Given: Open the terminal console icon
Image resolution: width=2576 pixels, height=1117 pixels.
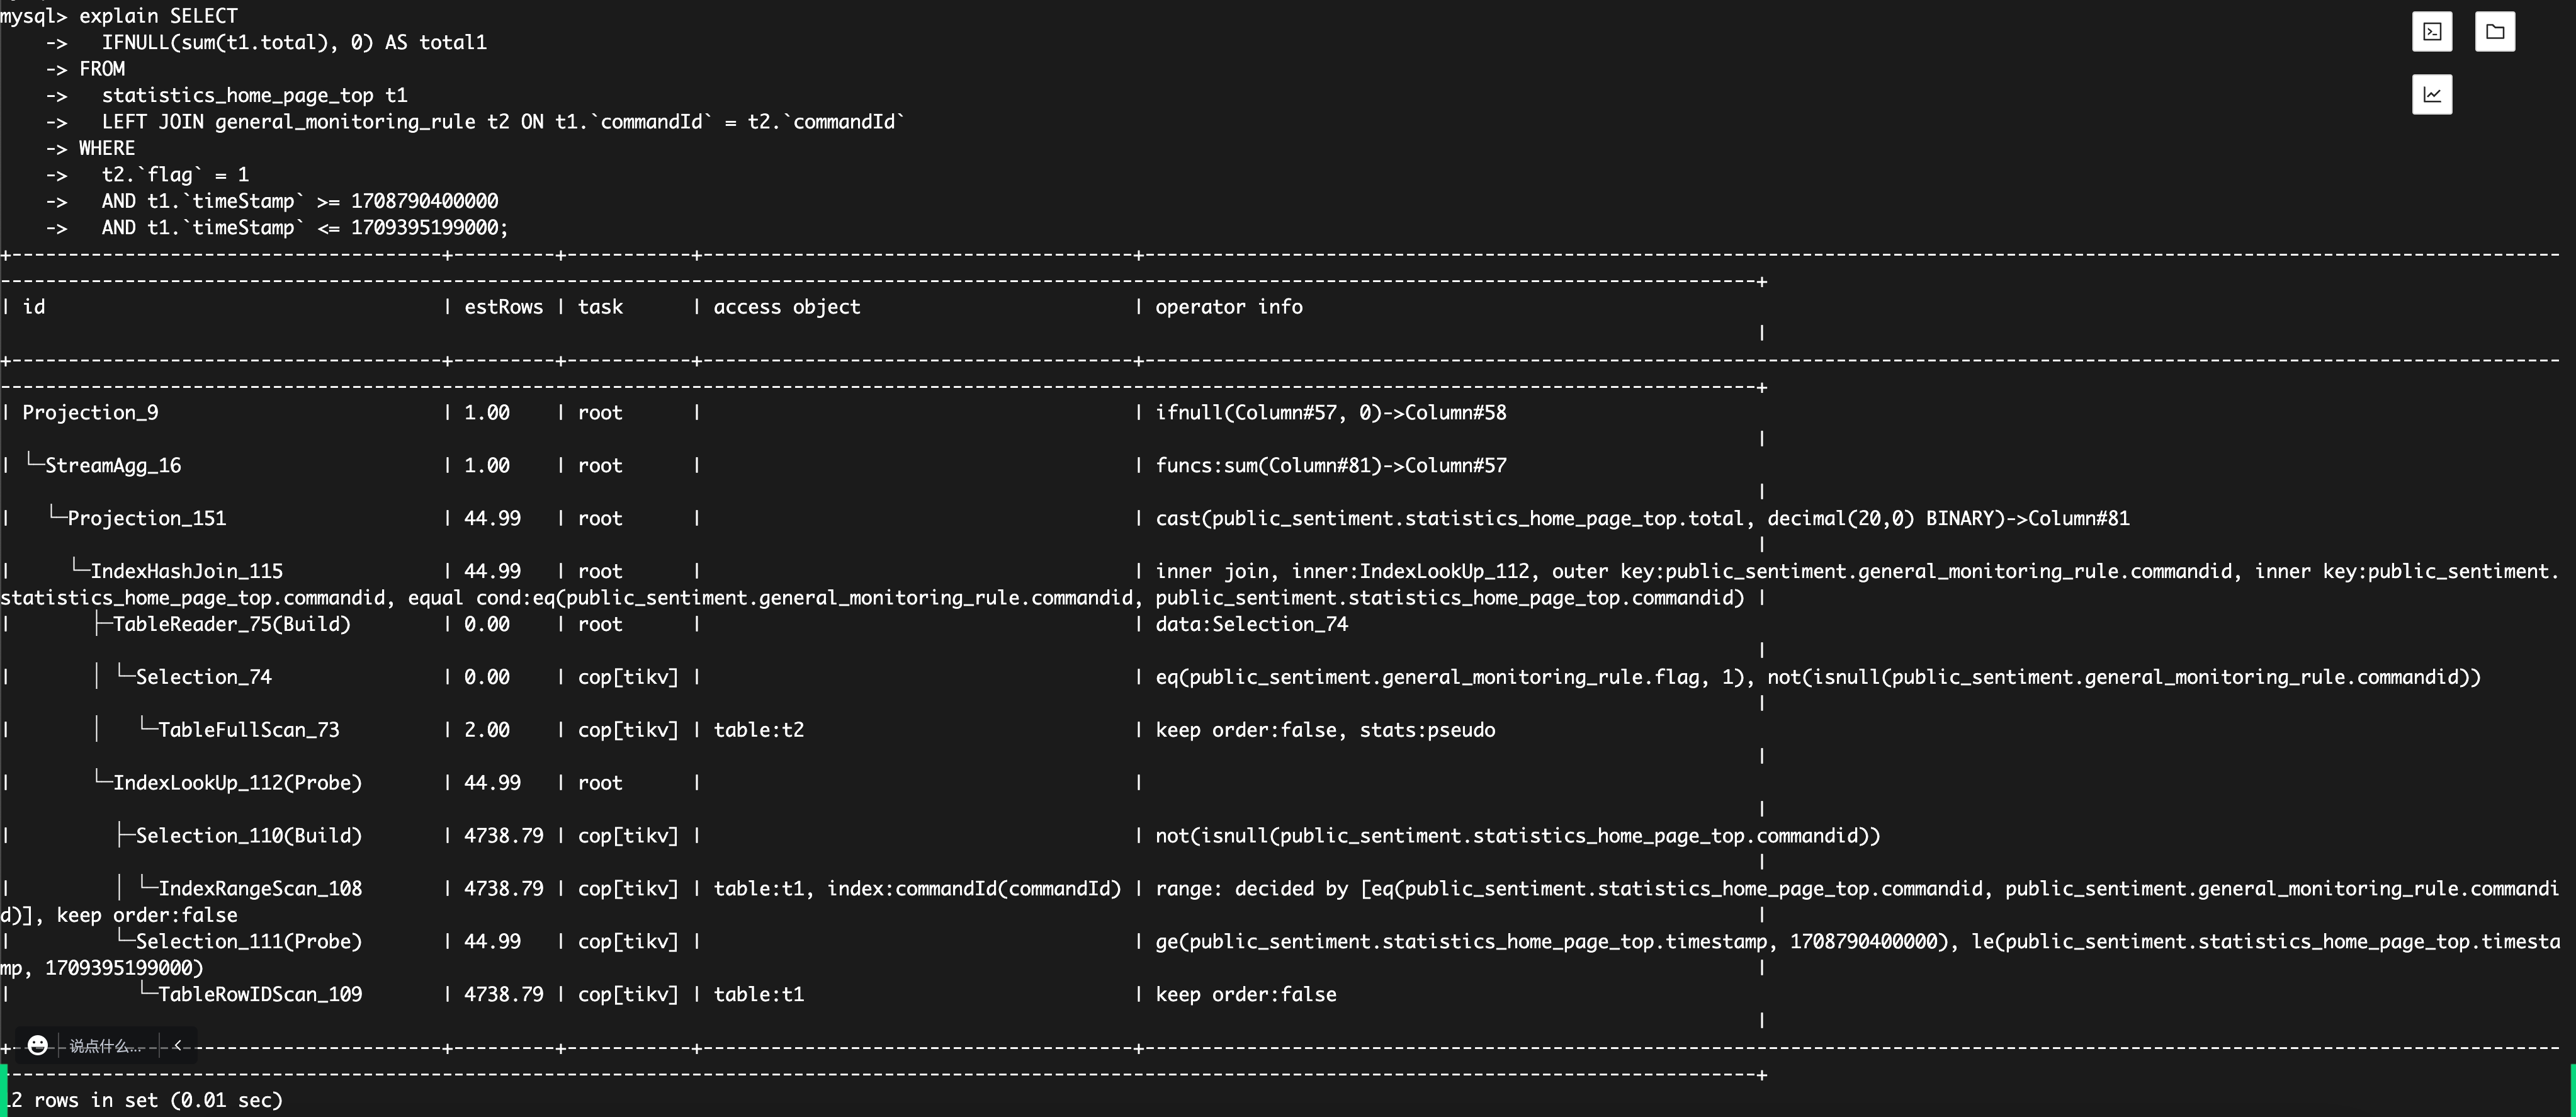Looking at the screenshot, I should (2432, 32).
